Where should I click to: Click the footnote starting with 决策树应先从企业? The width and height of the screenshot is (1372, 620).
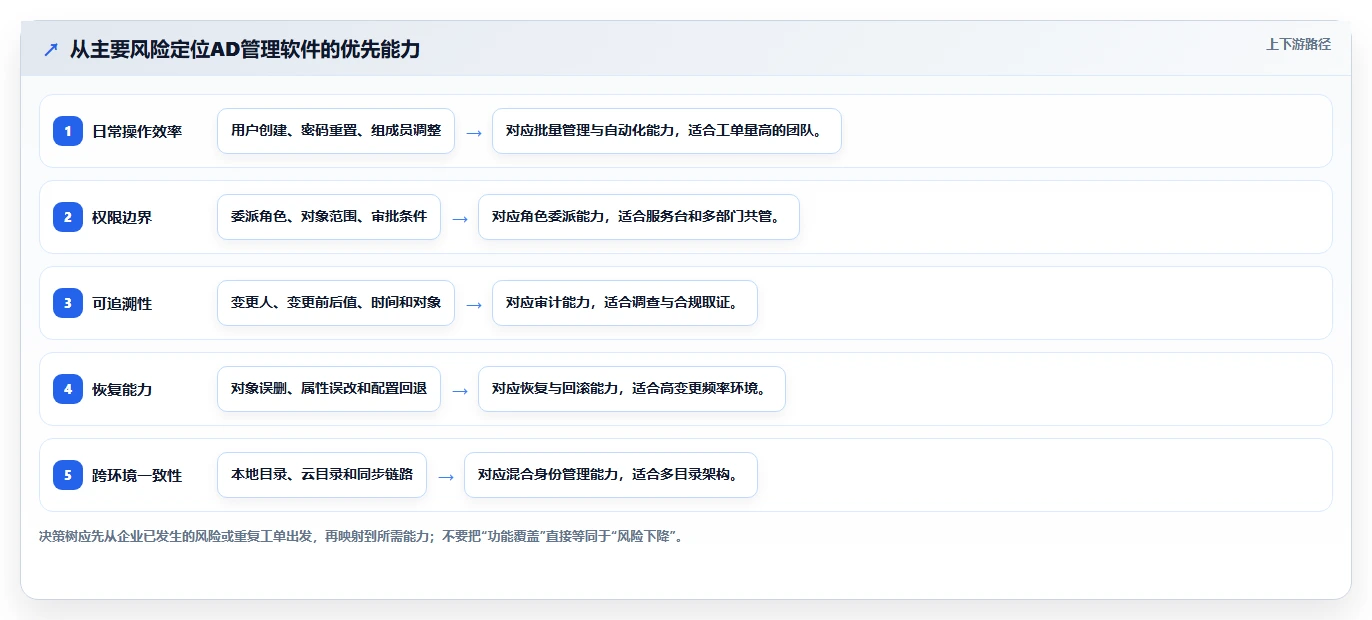pos(362,536)
